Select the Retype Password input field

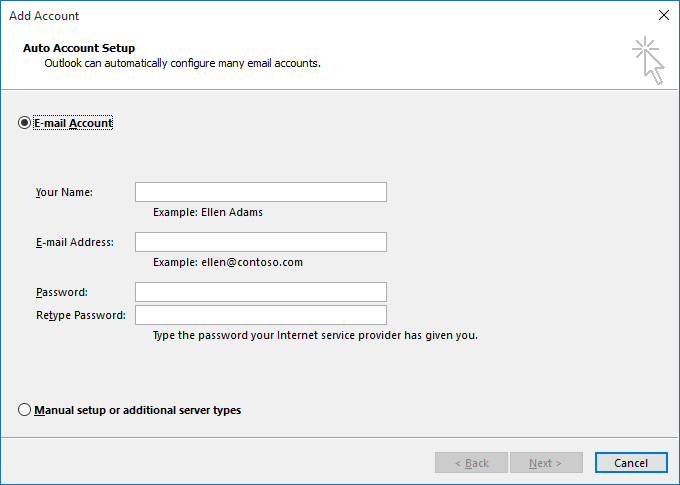(260, 315)
